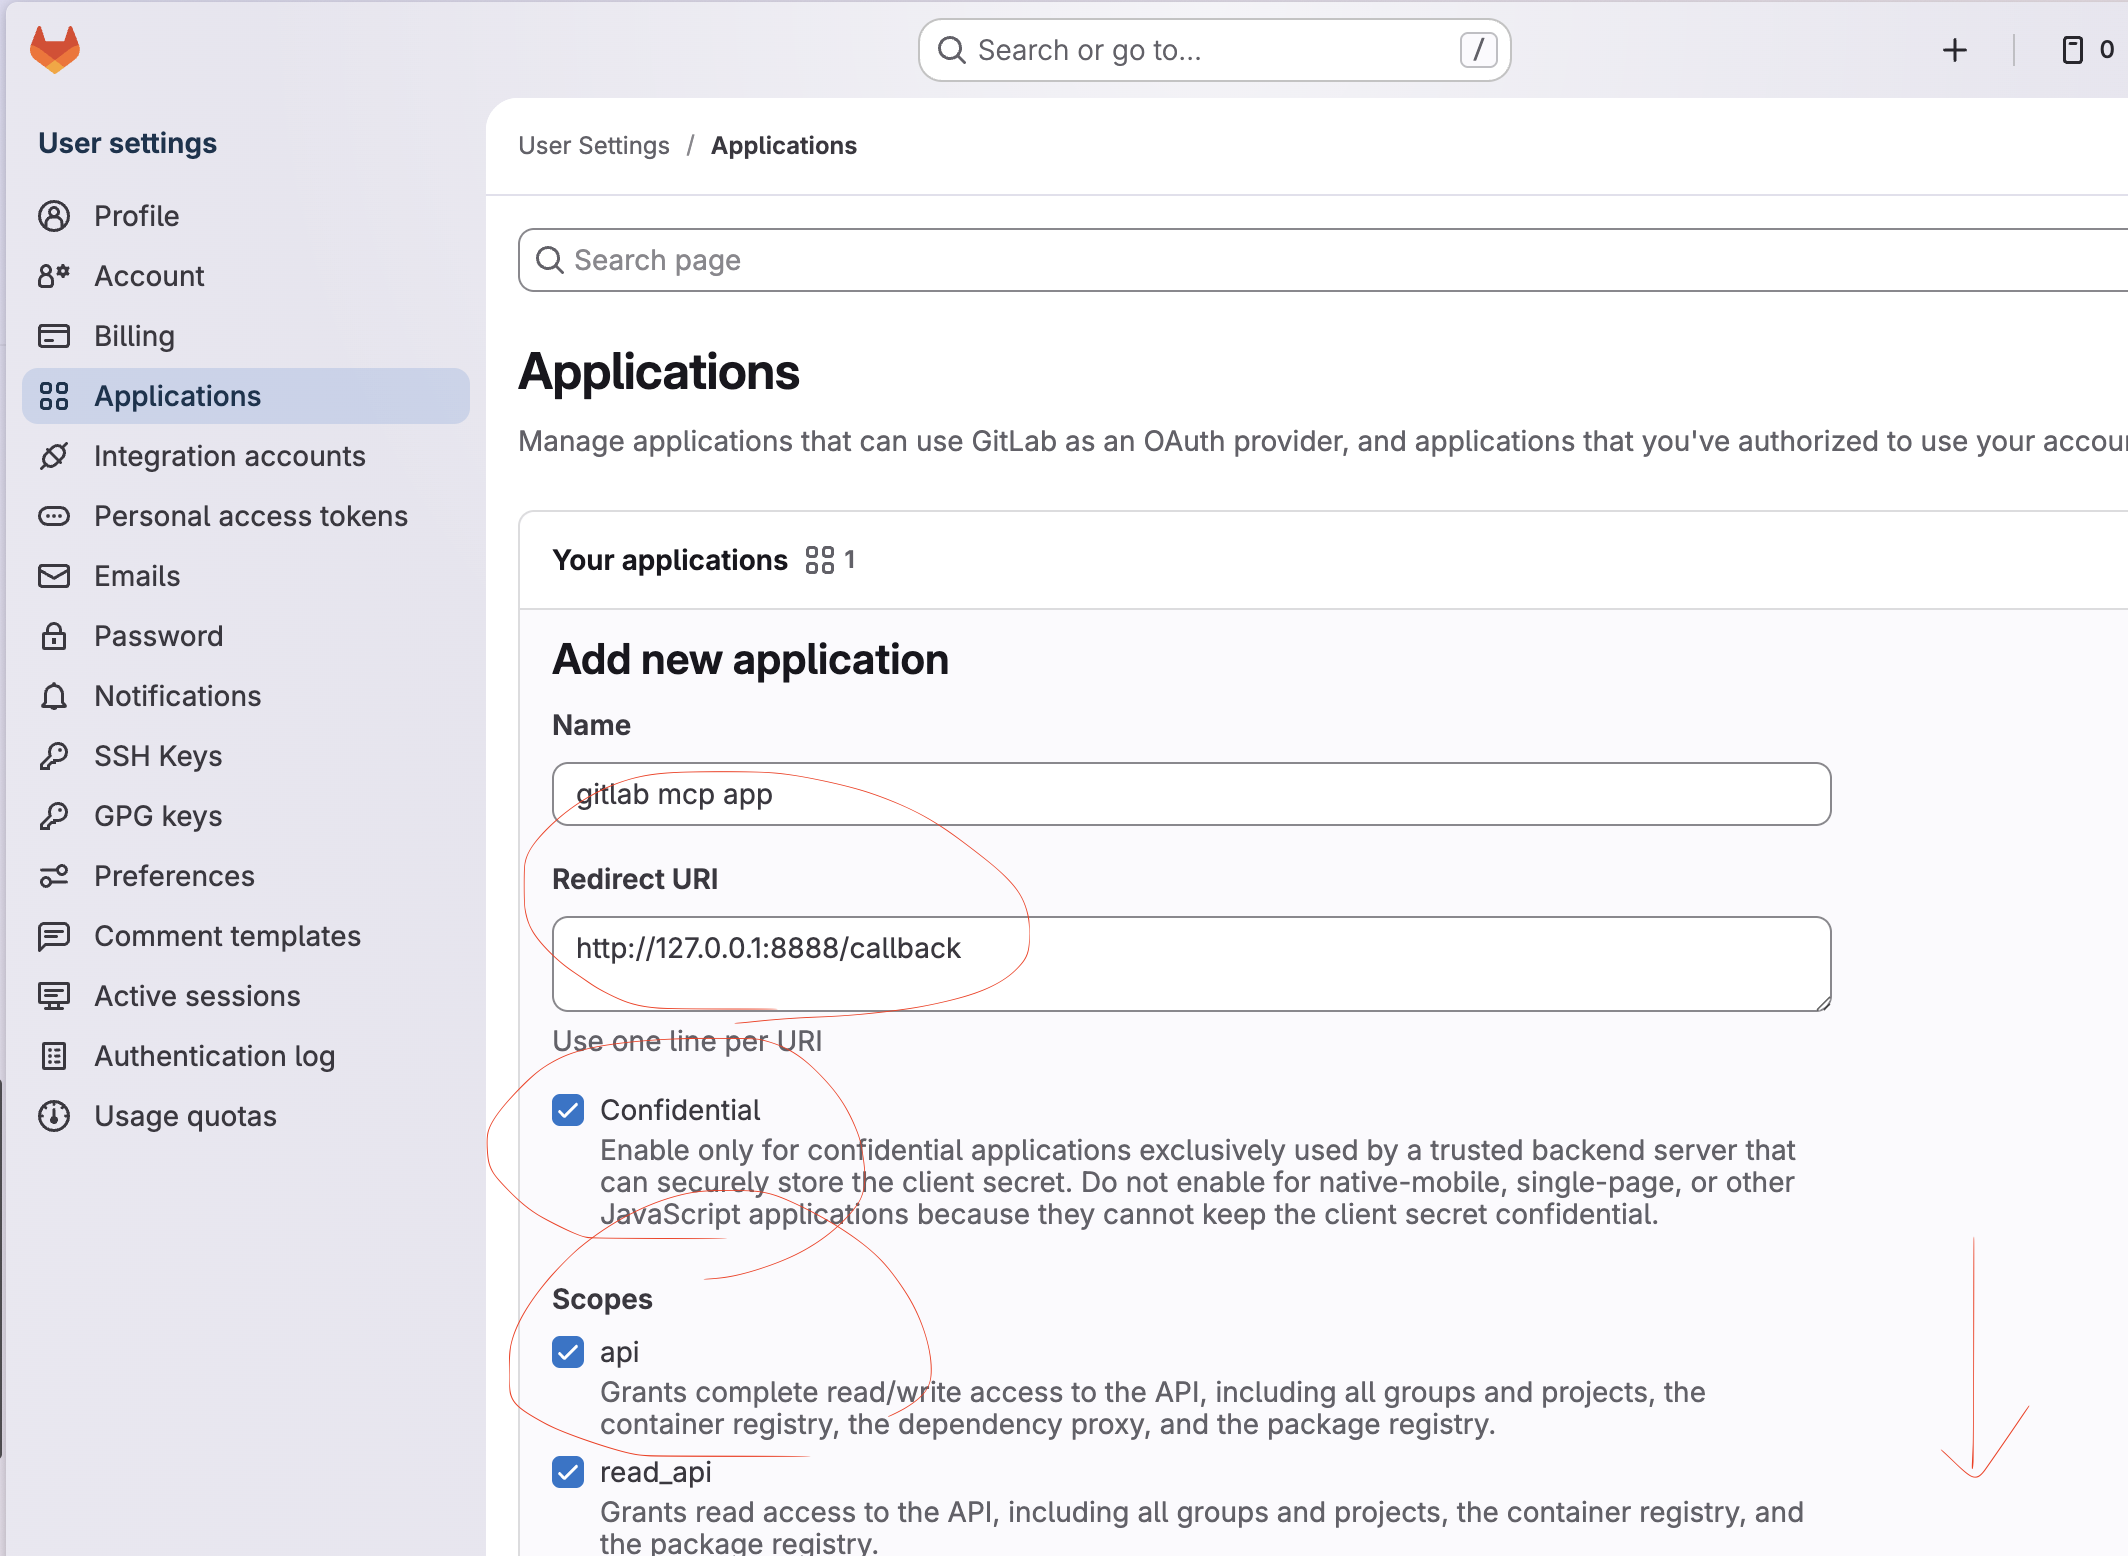Image resolution: width=2128 pixels, height=1556 pixels.
Task: Uncheck the Confidential checkbox
Action: tap(568, 1110)
